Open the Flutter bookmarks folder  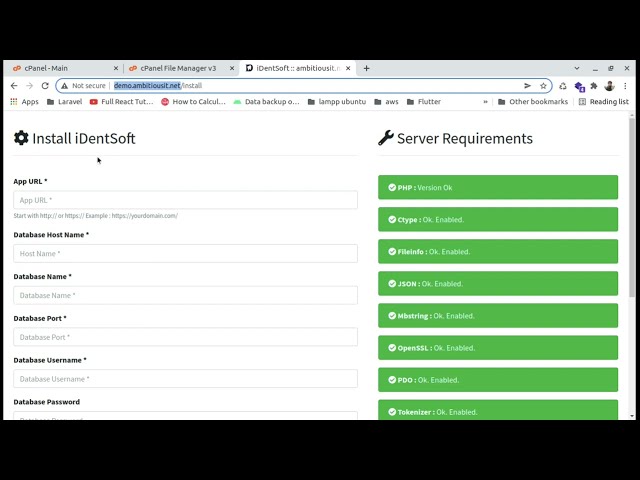(424, 102)
